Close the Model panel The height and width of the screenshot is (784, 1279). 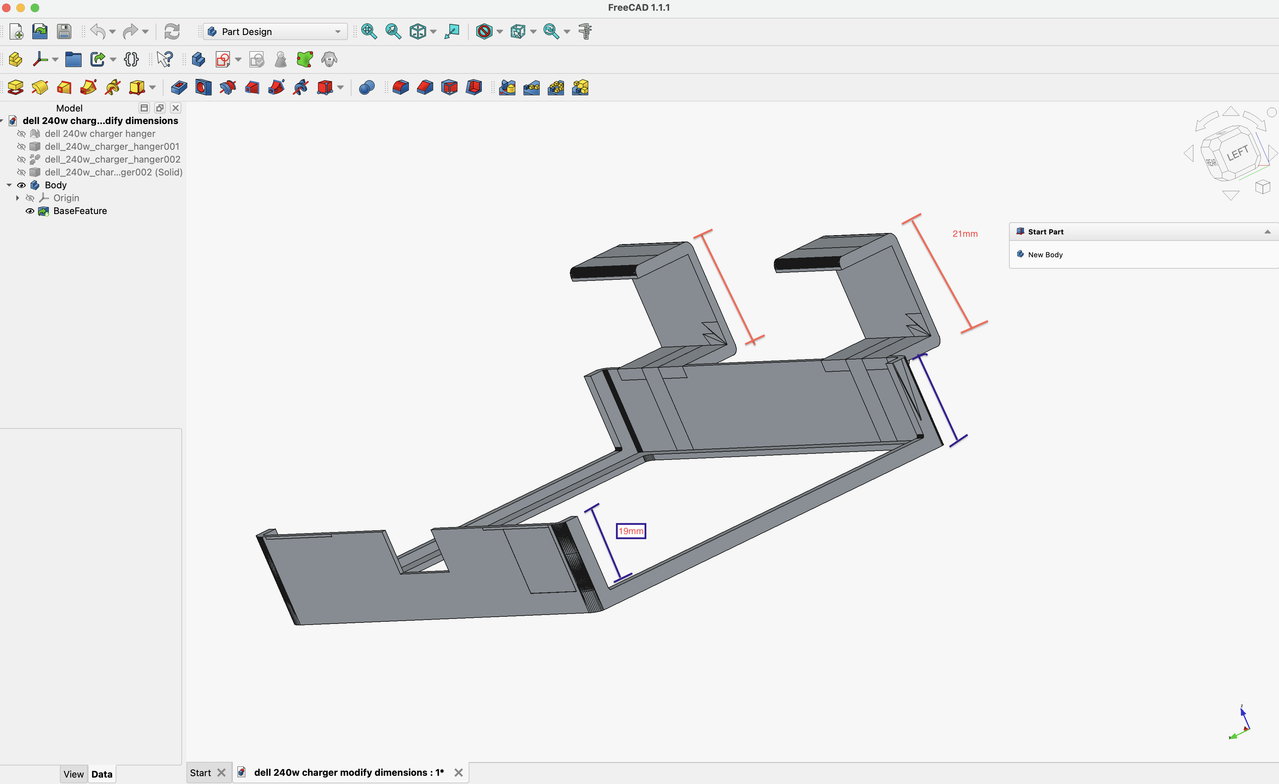[176, 108]
